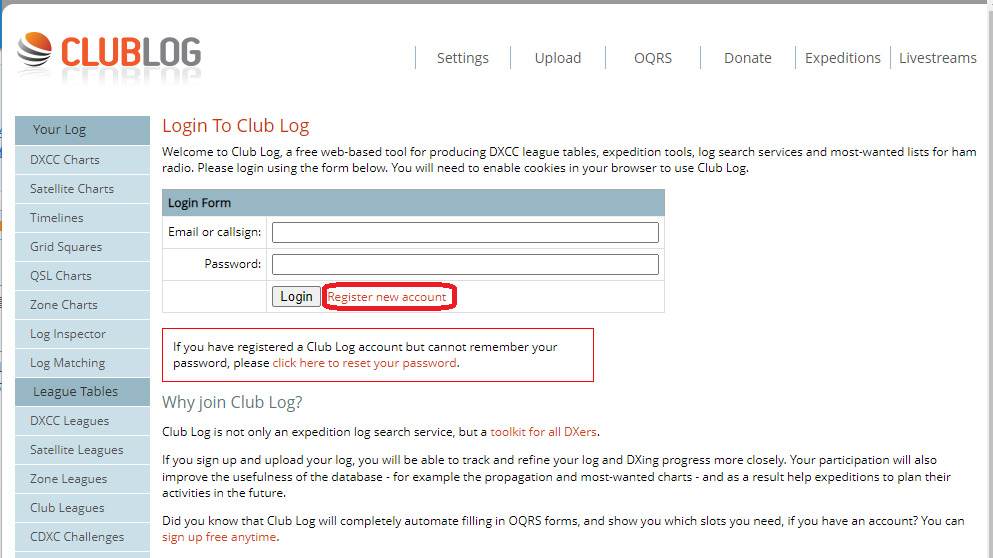Image resolution: width=993 pixels, height=558 pixels.
Task: Open Log Inspector in the sidebar
Action: click(x=82, y=334)
